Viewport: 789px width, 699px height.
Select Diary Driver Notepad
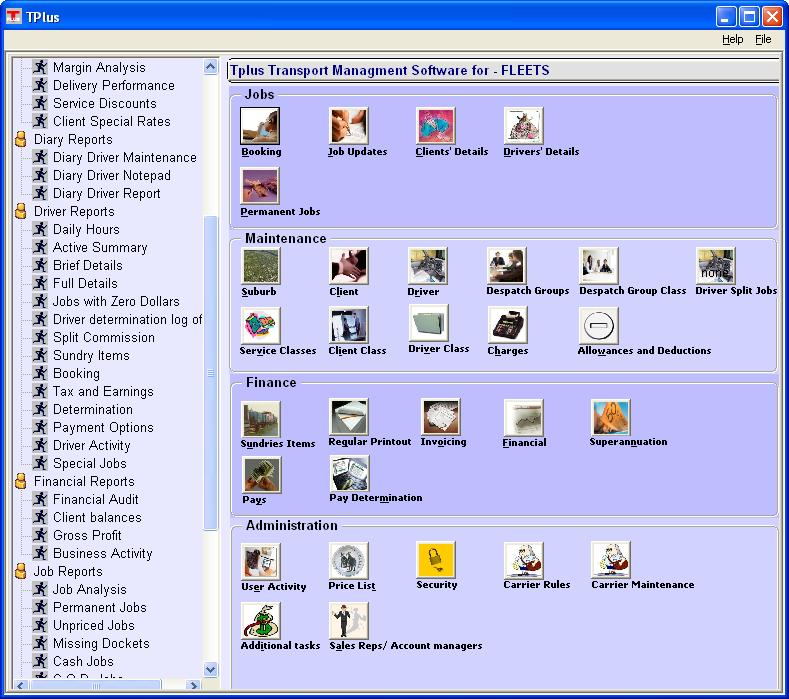(x=112, y=176)
